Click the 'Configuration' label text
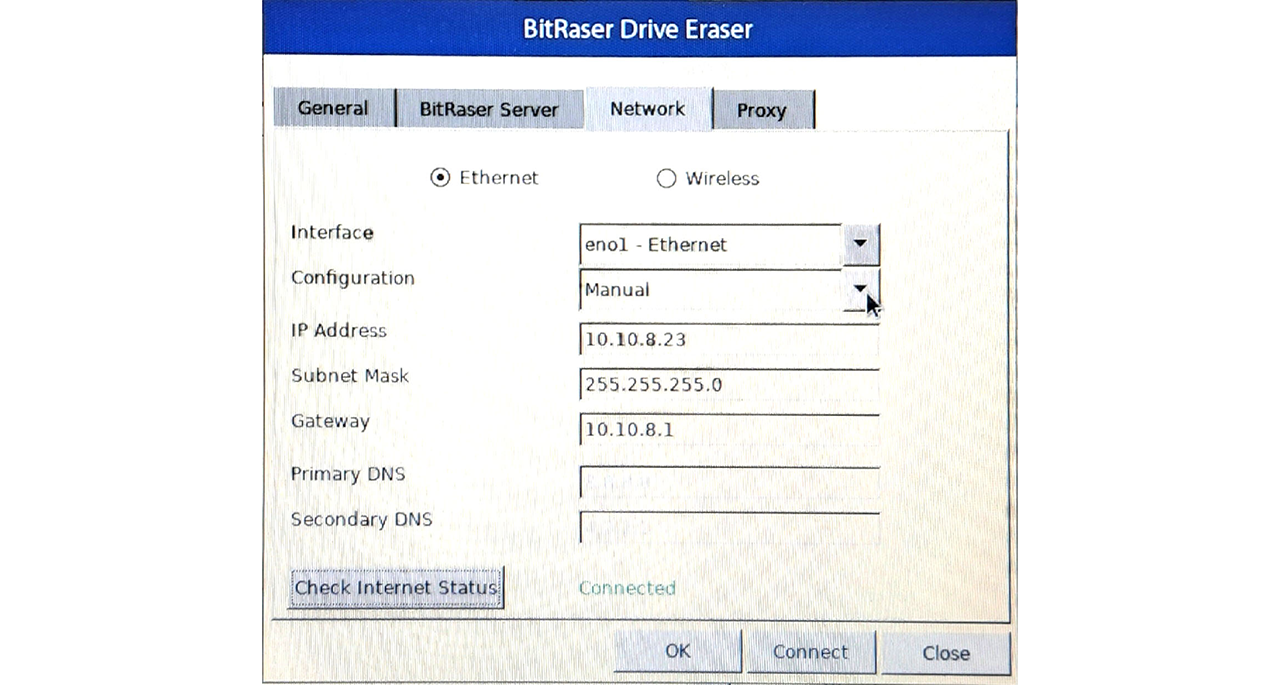The width and height of the screenshot is (1280, 685). (352, 278)
